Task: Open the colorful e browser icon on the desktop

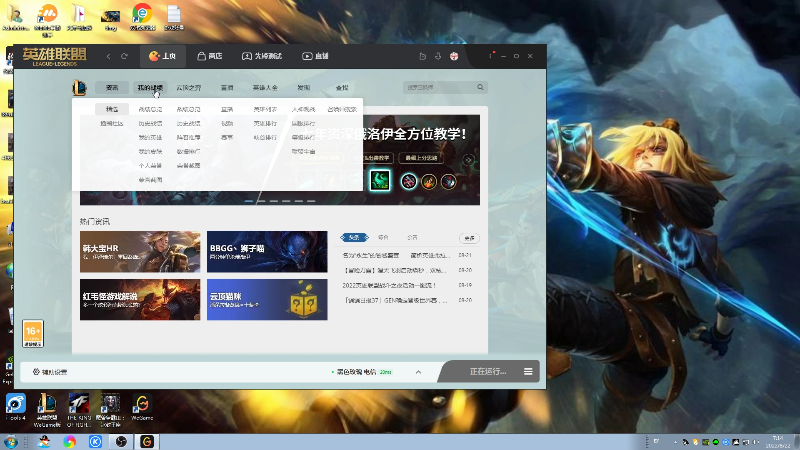Action: pyautogui.click(x=142, y=17)
